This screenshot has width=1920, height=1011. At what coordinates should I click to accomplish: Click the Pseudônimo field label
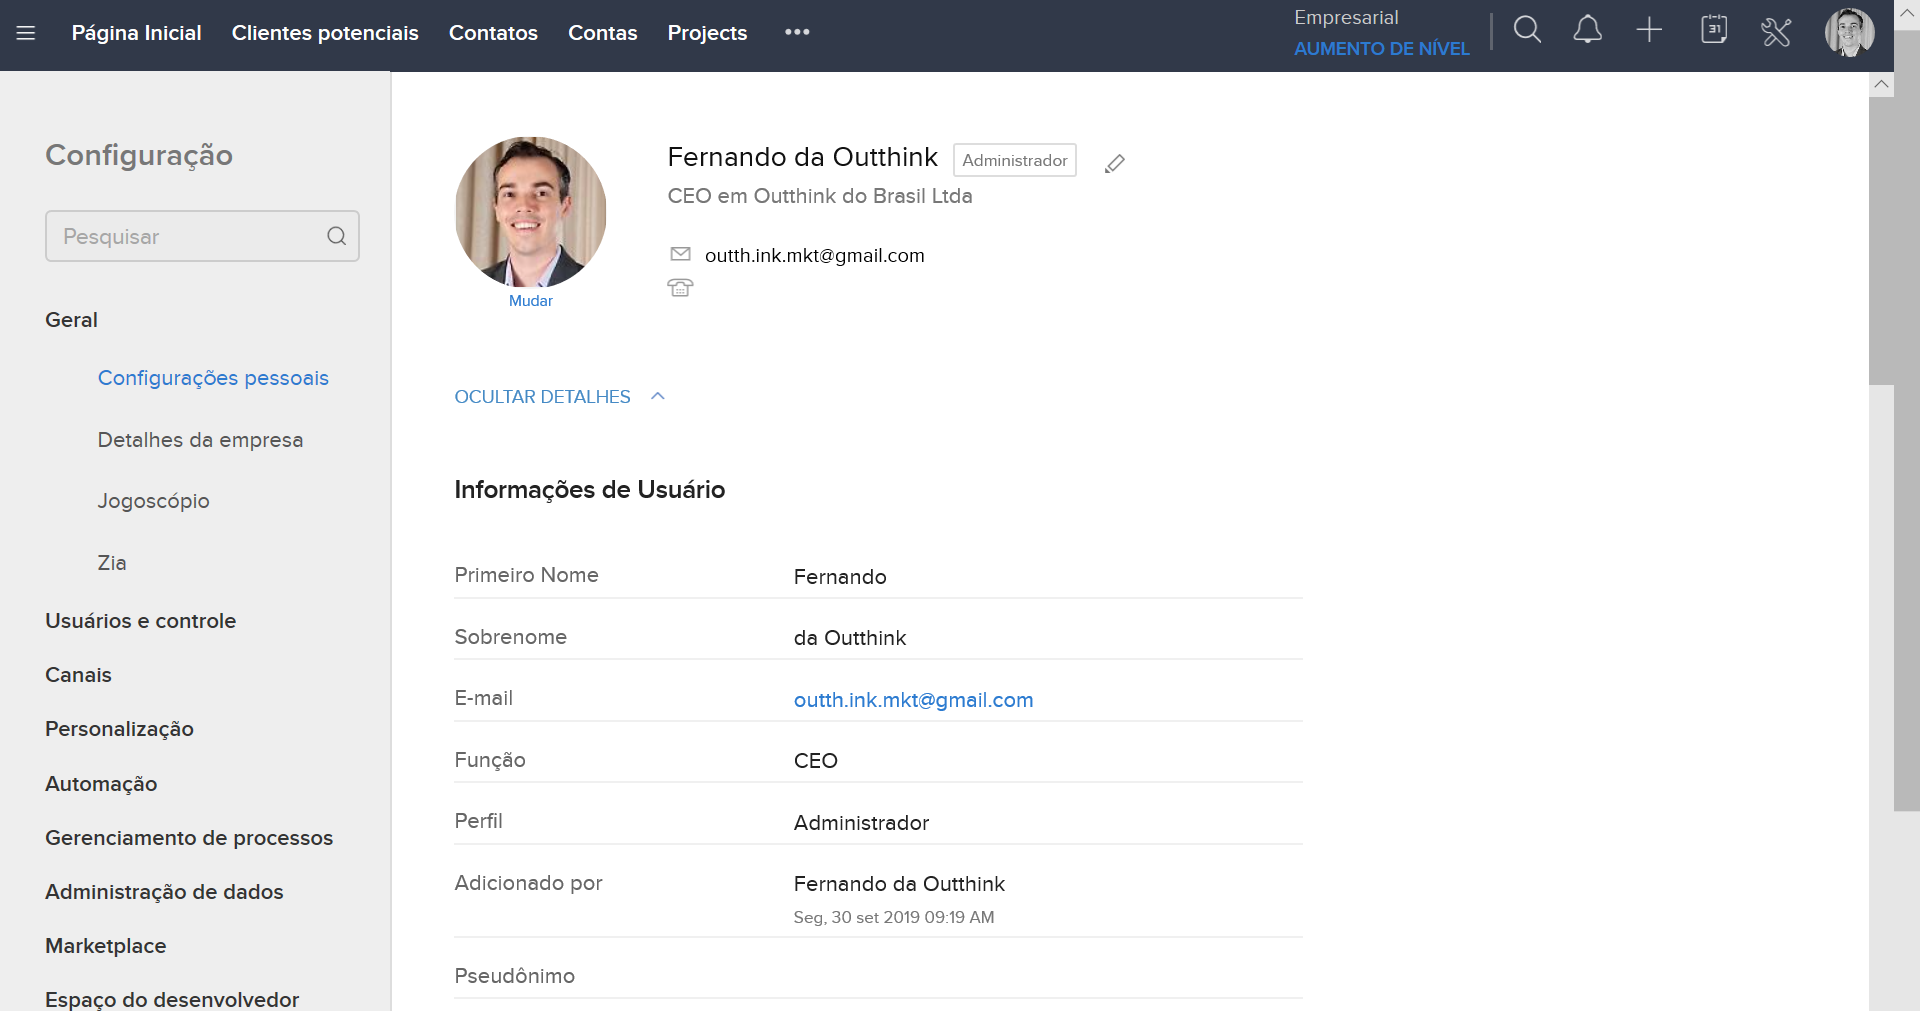(x=514, y=976)
